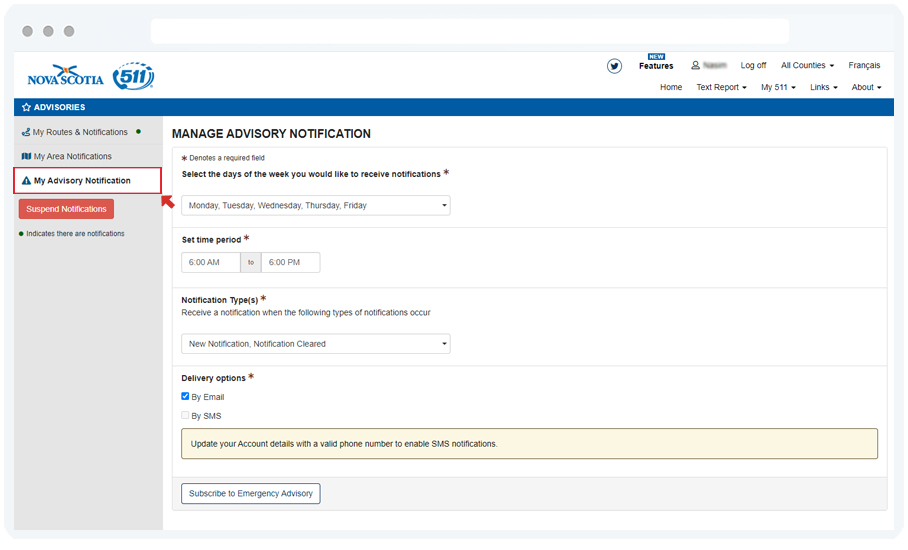908x550 pixels.
Task: Click the 6:00 PM end time field
Action: (x=290, y=263)
